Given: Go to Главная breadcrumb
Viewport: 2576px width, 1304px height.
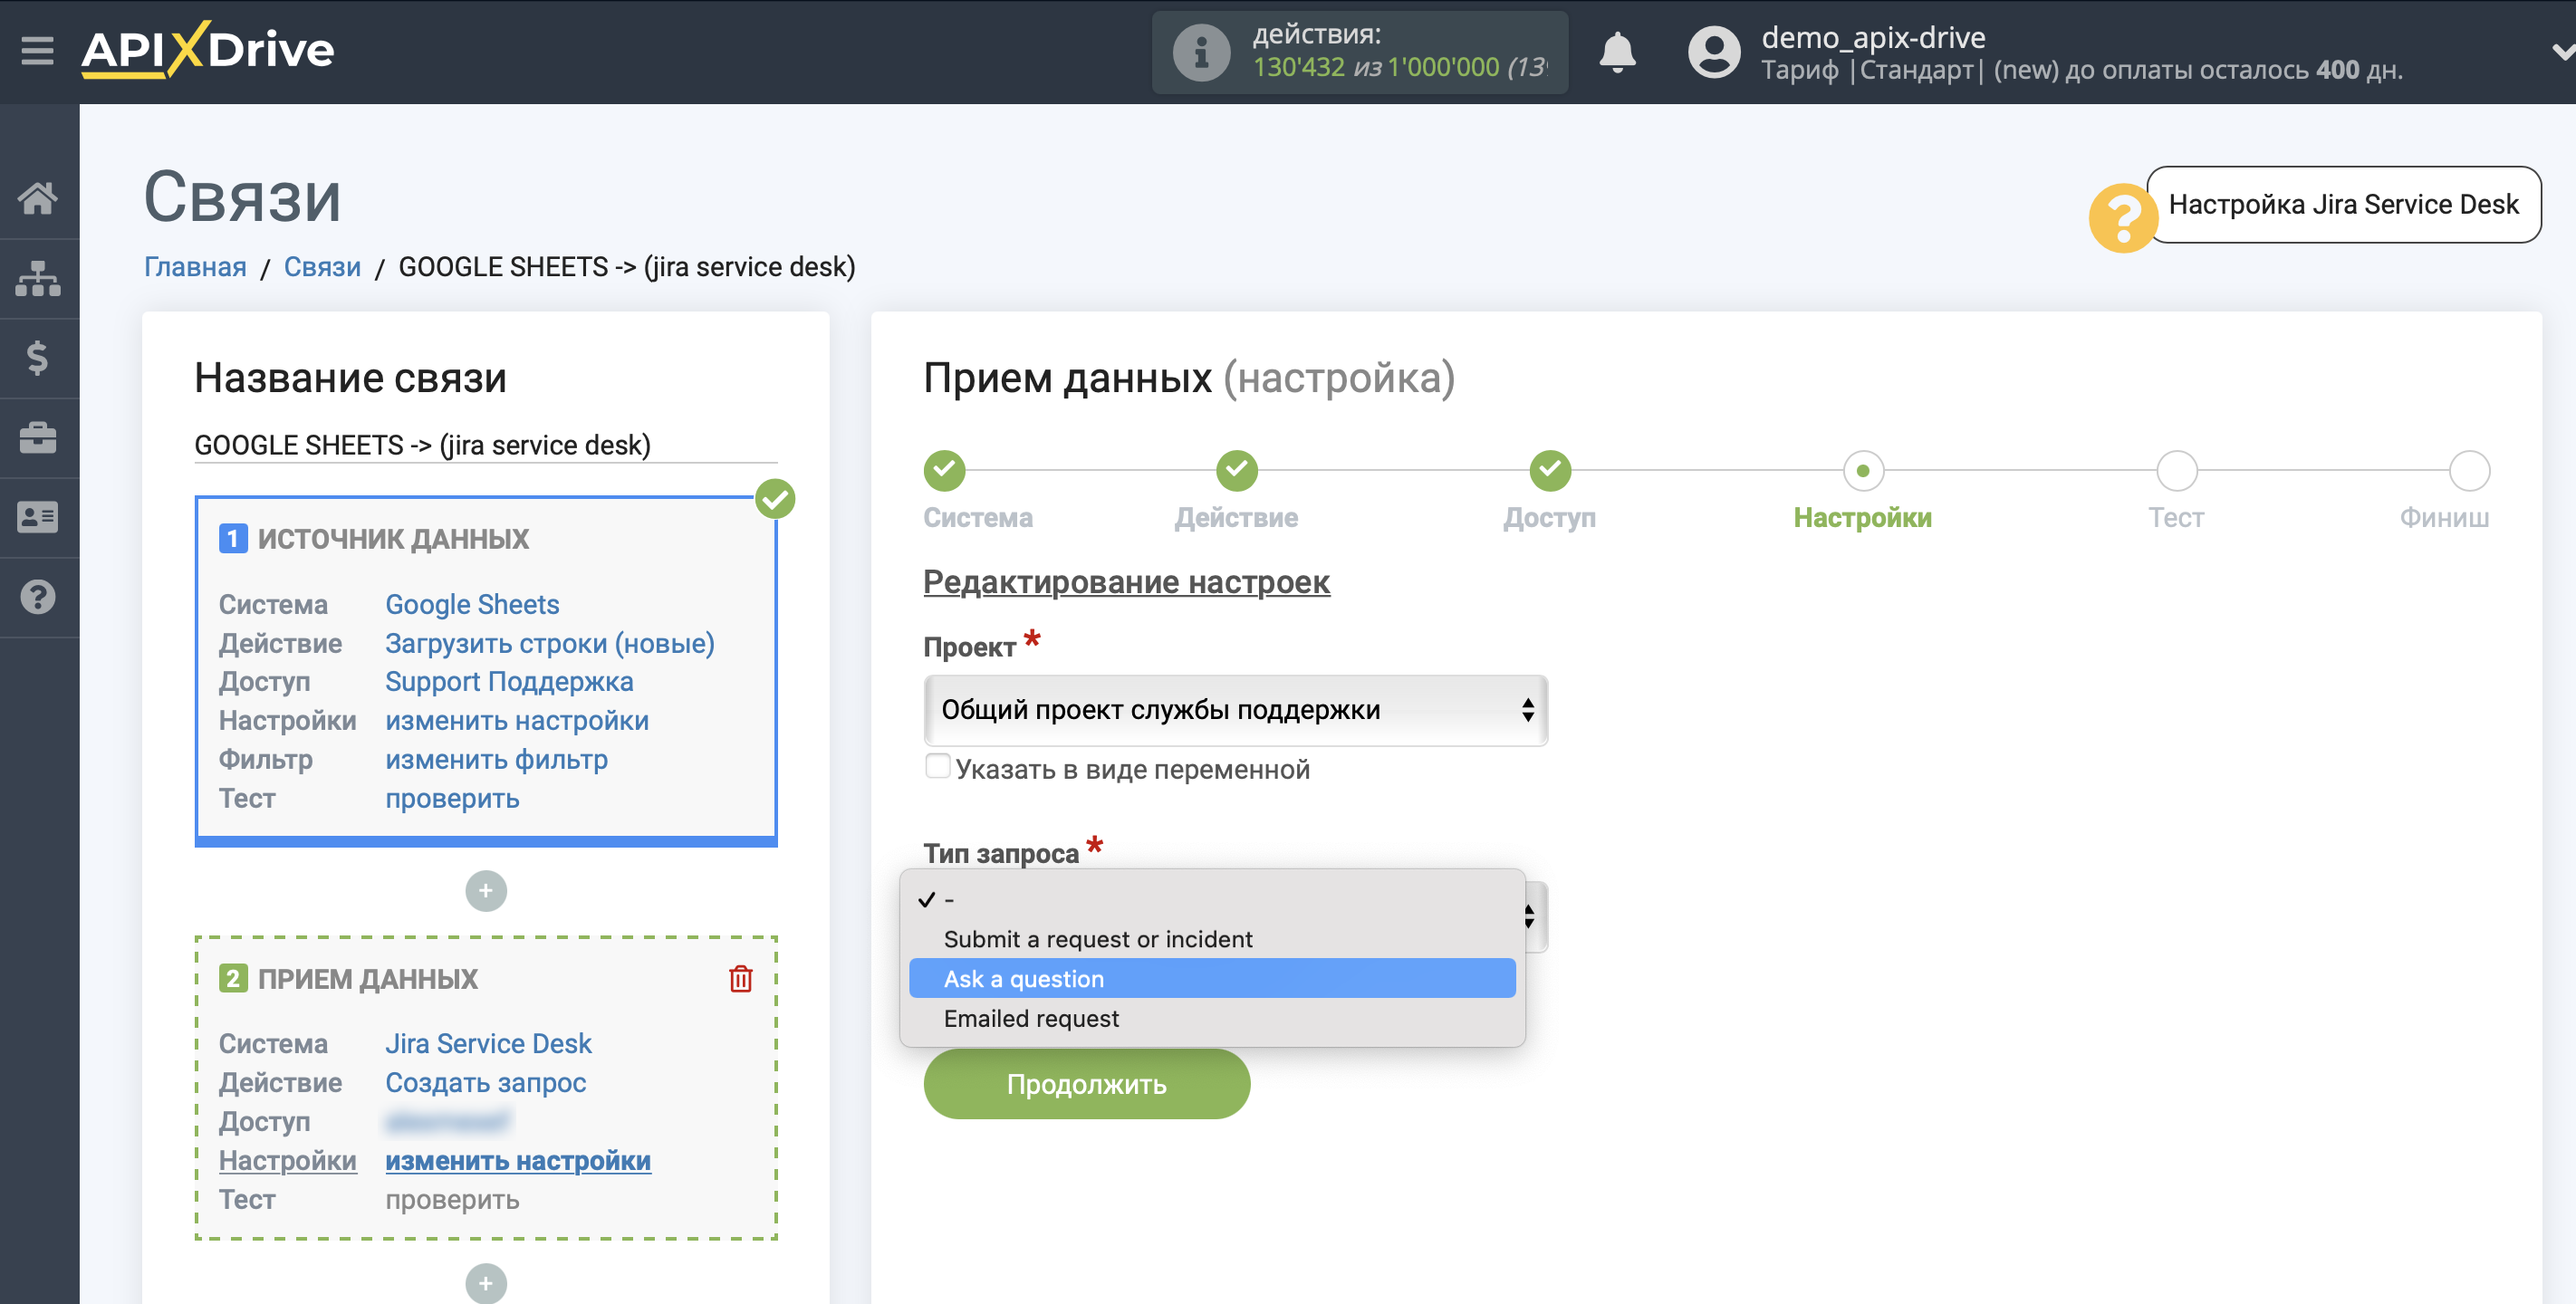Looking at the screenshot, I should coord(195,267).
